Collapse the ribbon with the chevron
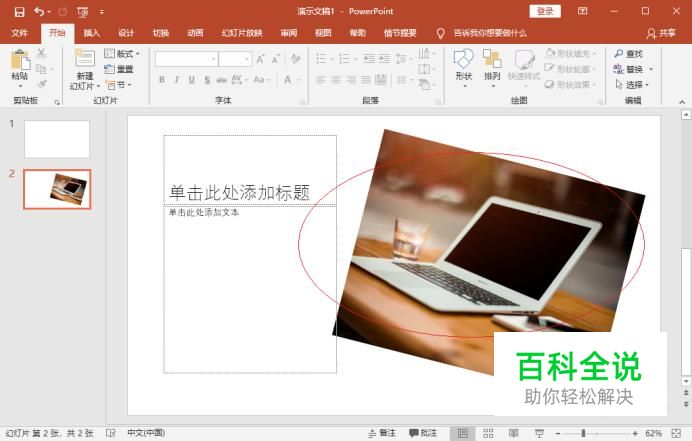The height and width of the screenshot is (441, 692). pyautogui.click(x=682, y=102)
